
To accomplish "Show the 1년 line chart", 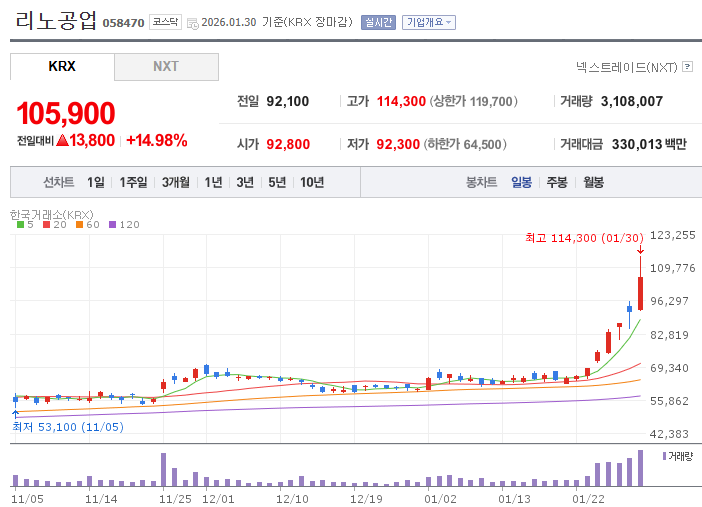I will click(214, 182).
